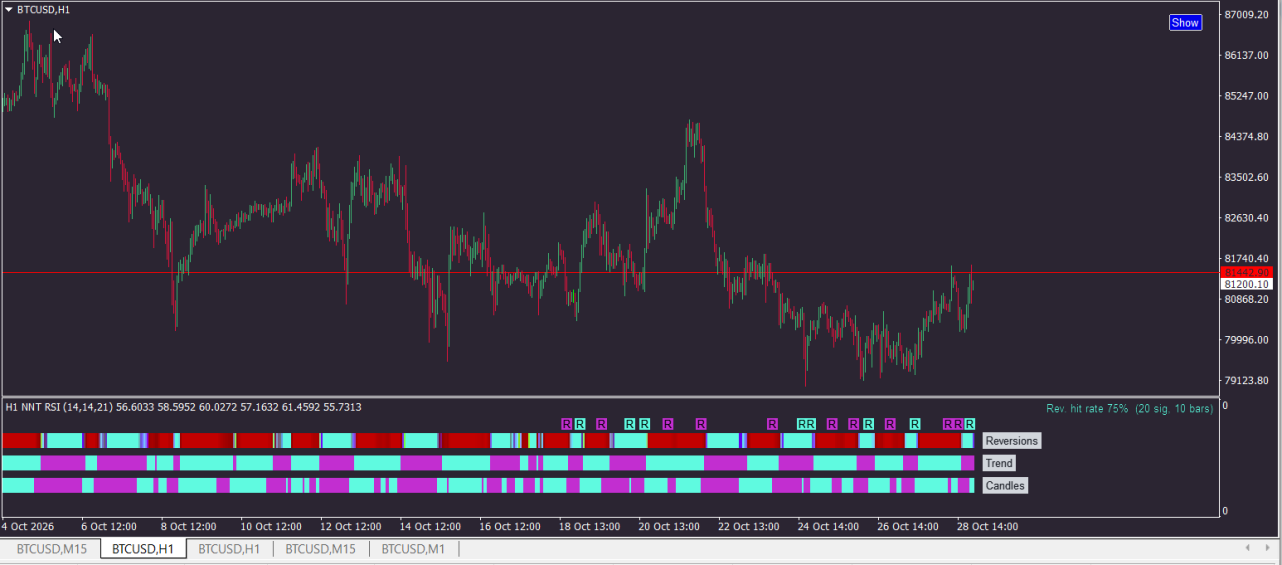Click the 18 Oct 13:00 time label
Viewport: 1282px width, 565px height.
pyautogui.click(x=589, y=526)
